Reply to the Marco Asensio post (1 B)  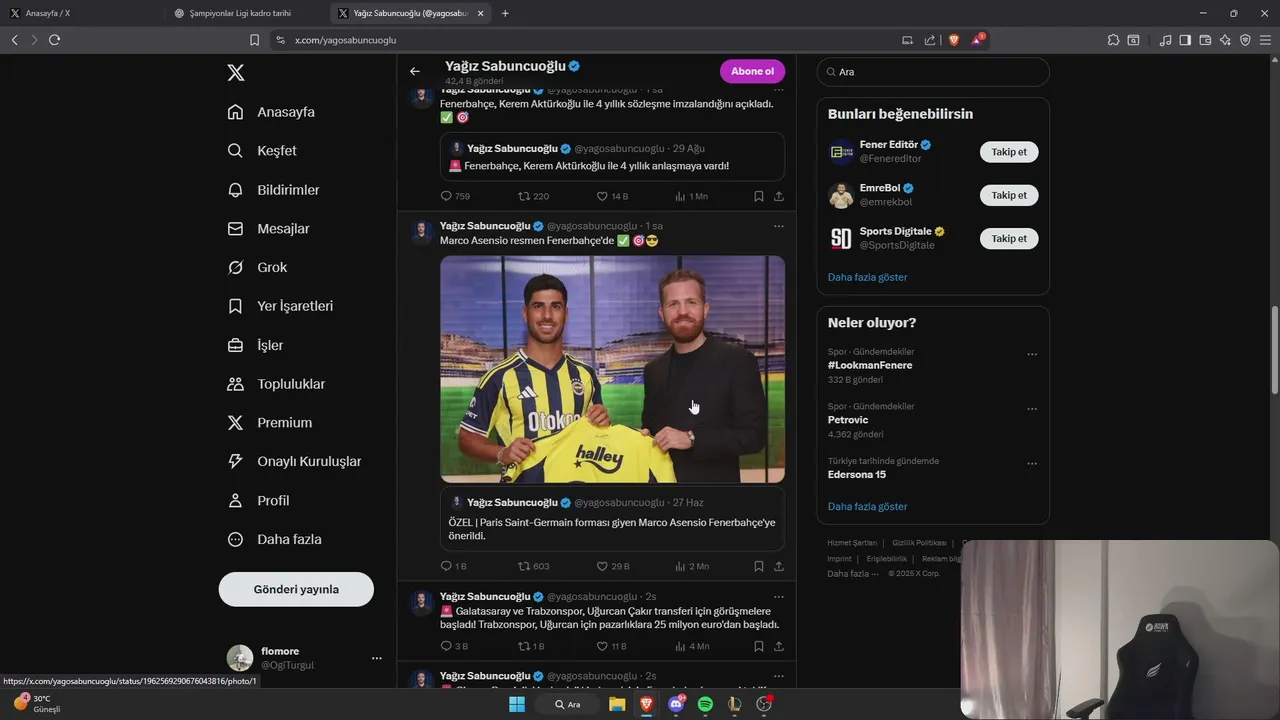pyautogui.click(x=454, y=566)
